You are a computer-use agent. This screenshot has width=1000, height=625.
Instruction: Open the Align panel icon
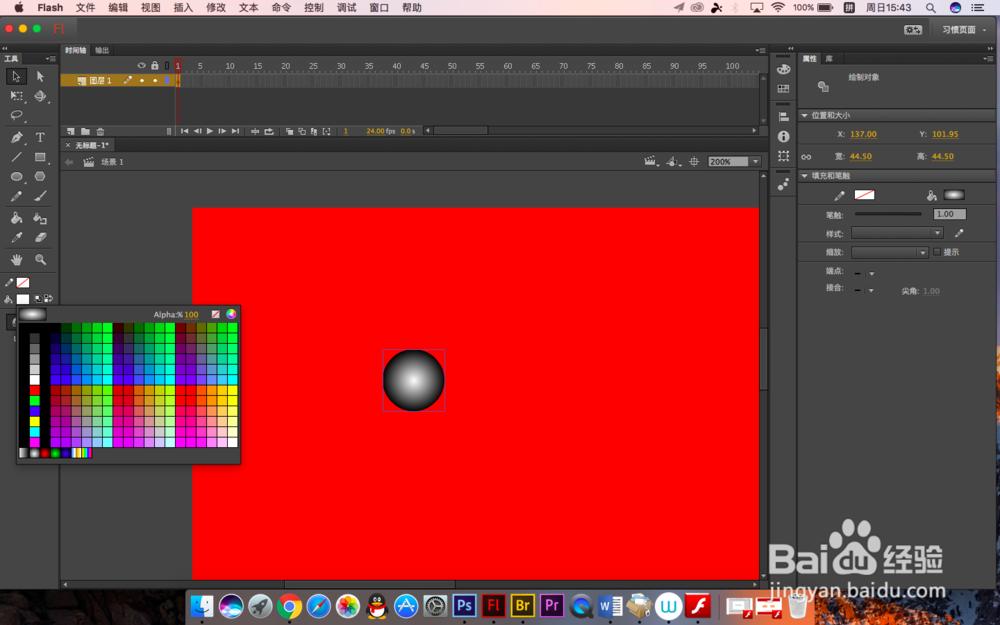coord(783,117)
